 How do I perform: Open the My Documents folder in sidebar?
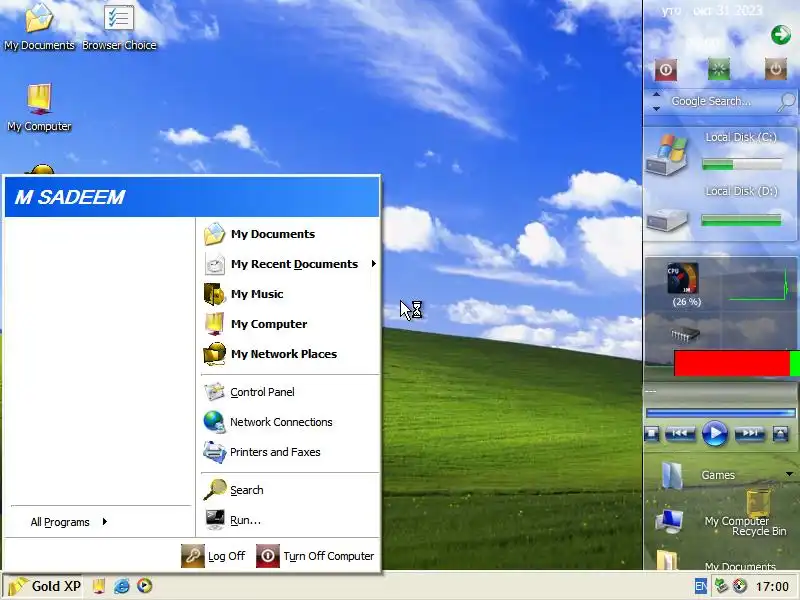point(667,560)
